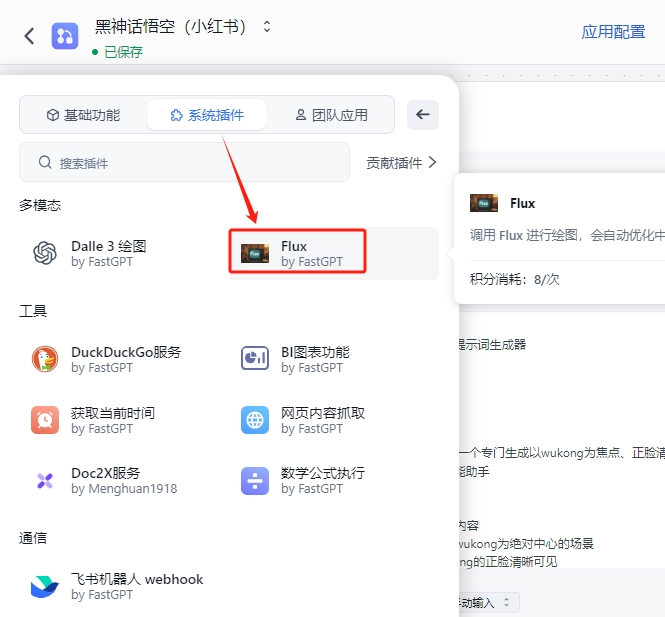Select BI图表功能 plugin name
665x617 pixels.
(x=315, y=352)
